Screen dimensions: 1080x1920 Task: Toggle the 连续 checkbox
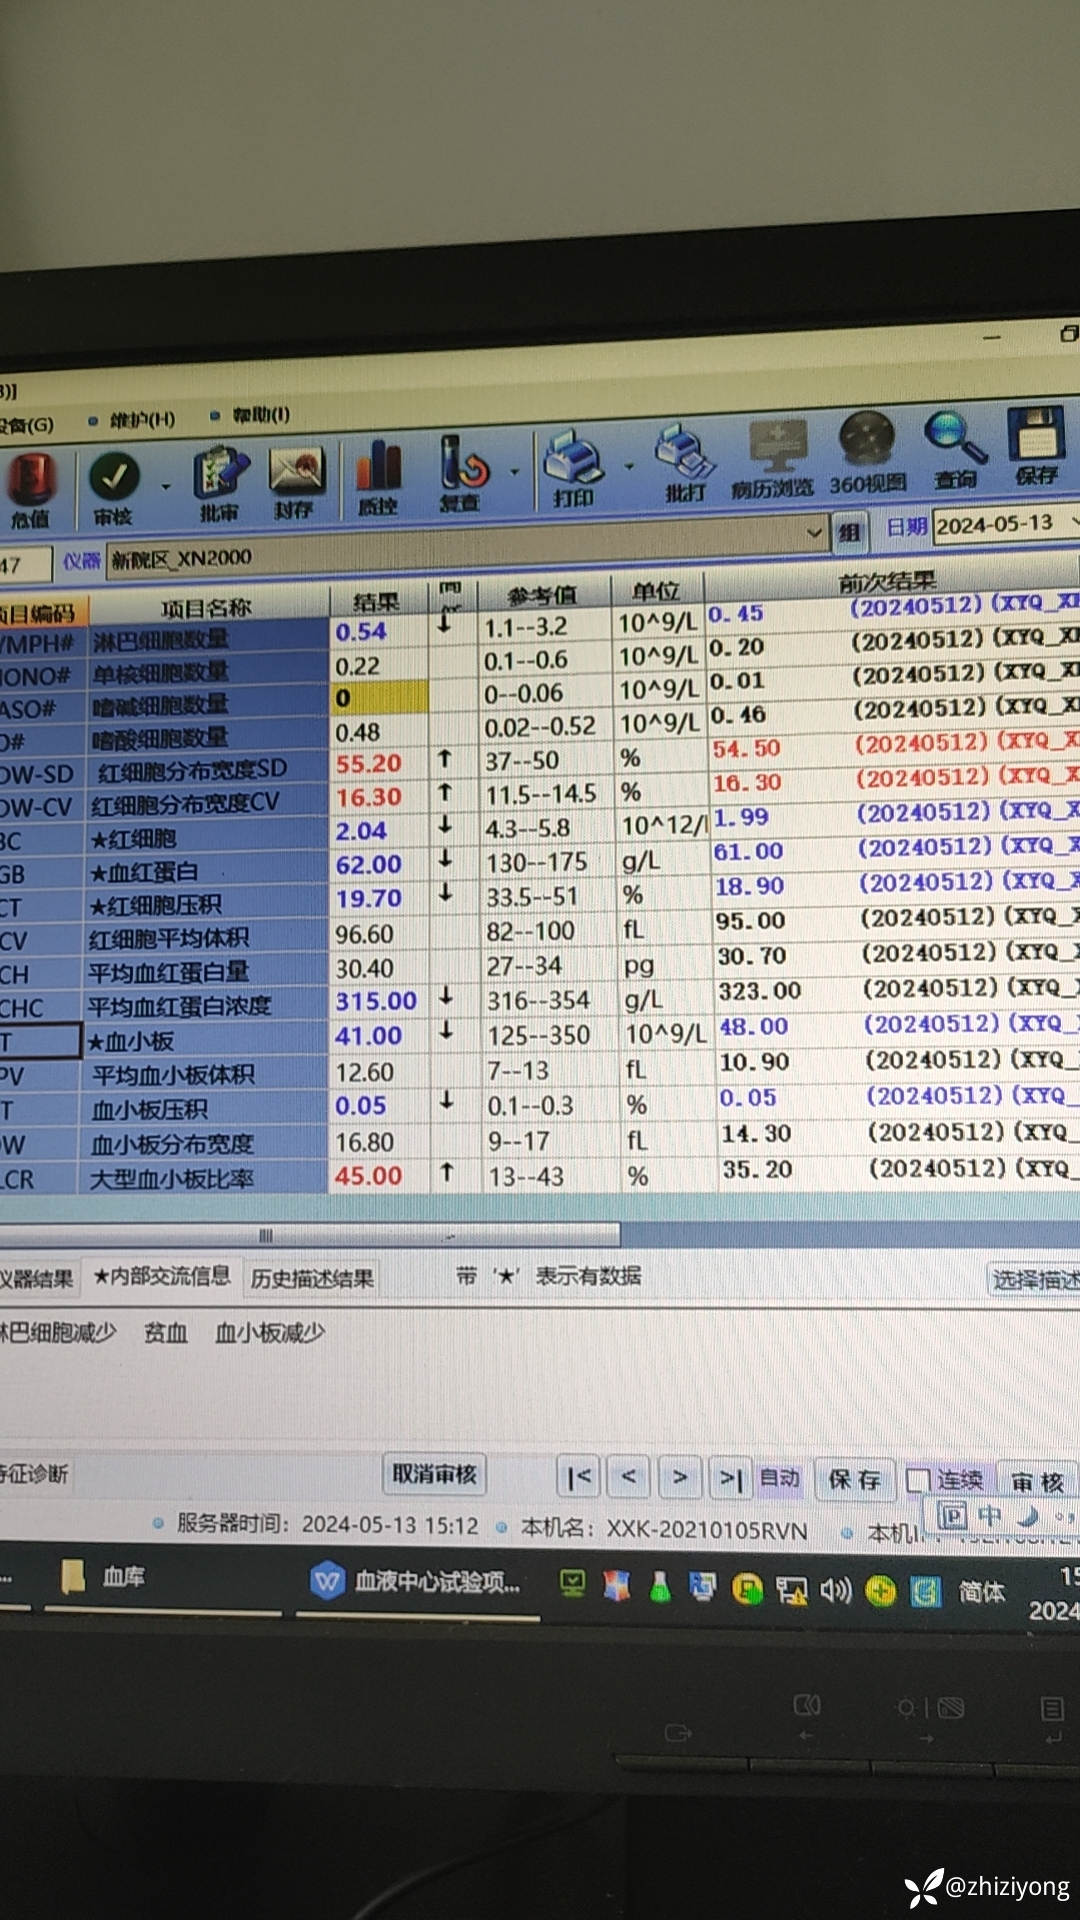tap(917, 1480)
